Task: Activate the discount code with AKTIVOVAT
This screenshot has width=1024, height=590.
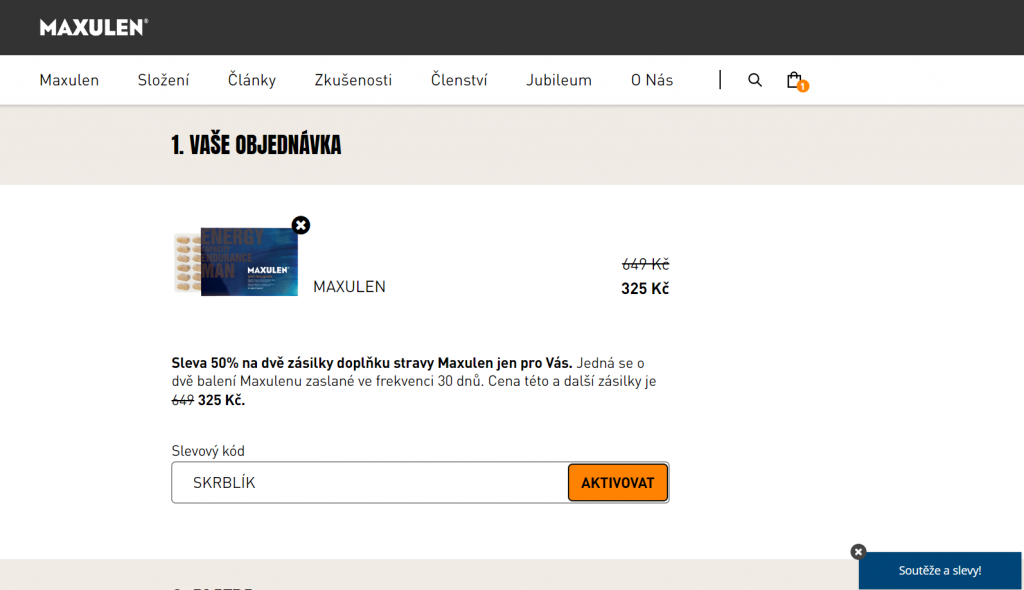Action: click(618, 483)
